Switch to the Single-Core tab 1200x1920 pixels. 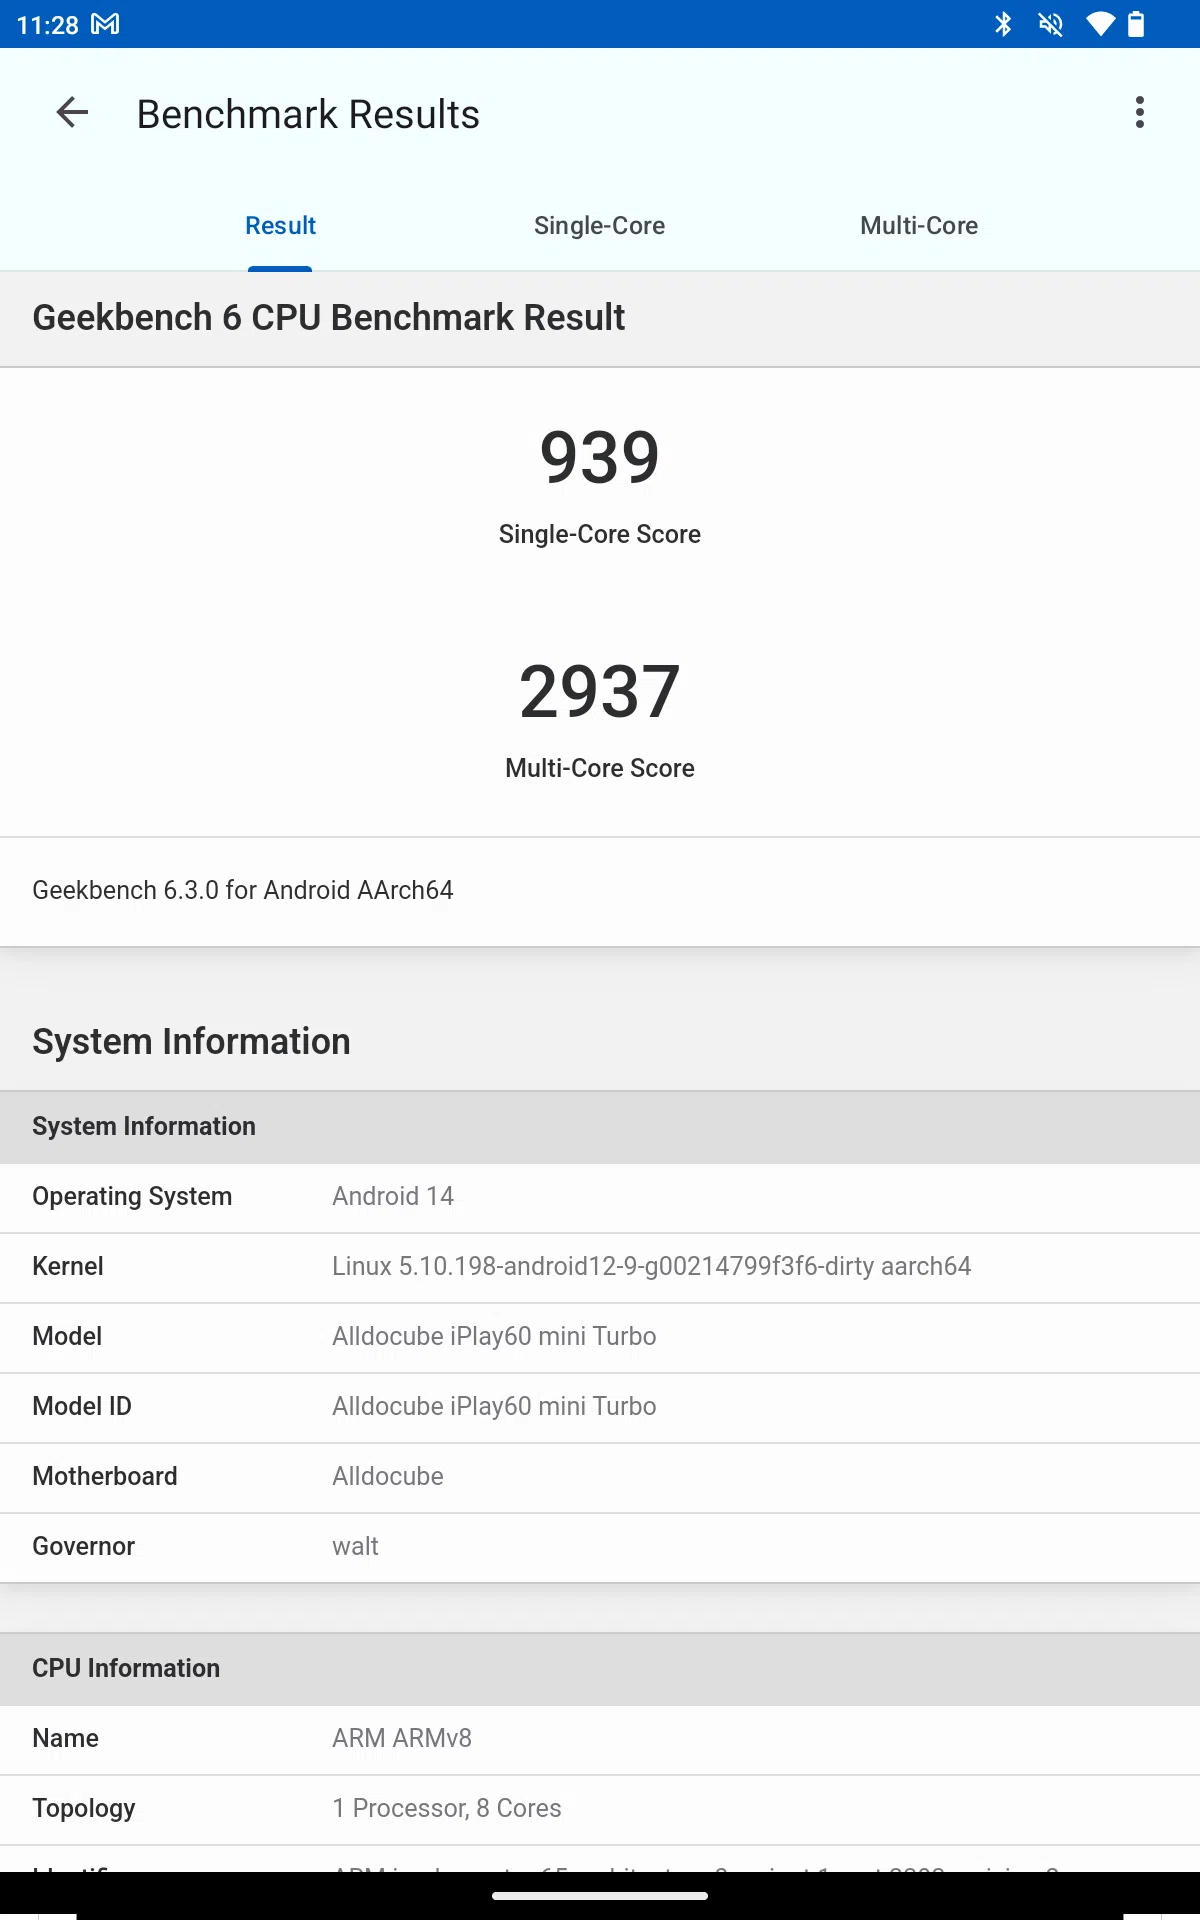coord(599,226)
